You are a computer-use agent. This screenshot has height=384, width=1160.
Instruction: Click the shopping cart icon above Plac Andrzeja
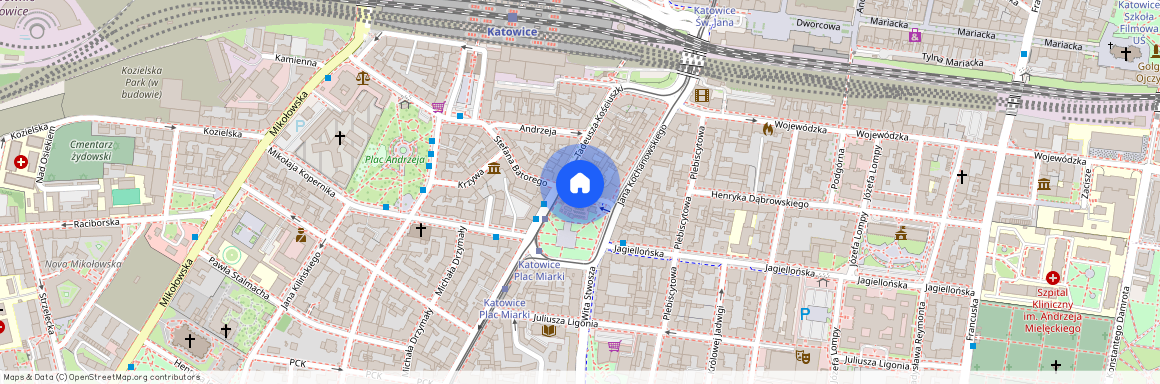[439, 107]
